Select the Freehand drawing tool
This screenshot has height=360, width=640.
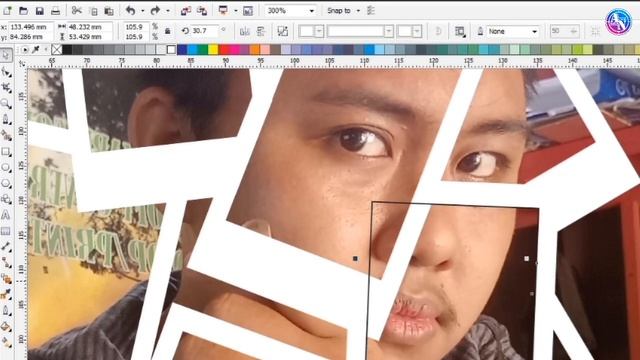[6, 119]
